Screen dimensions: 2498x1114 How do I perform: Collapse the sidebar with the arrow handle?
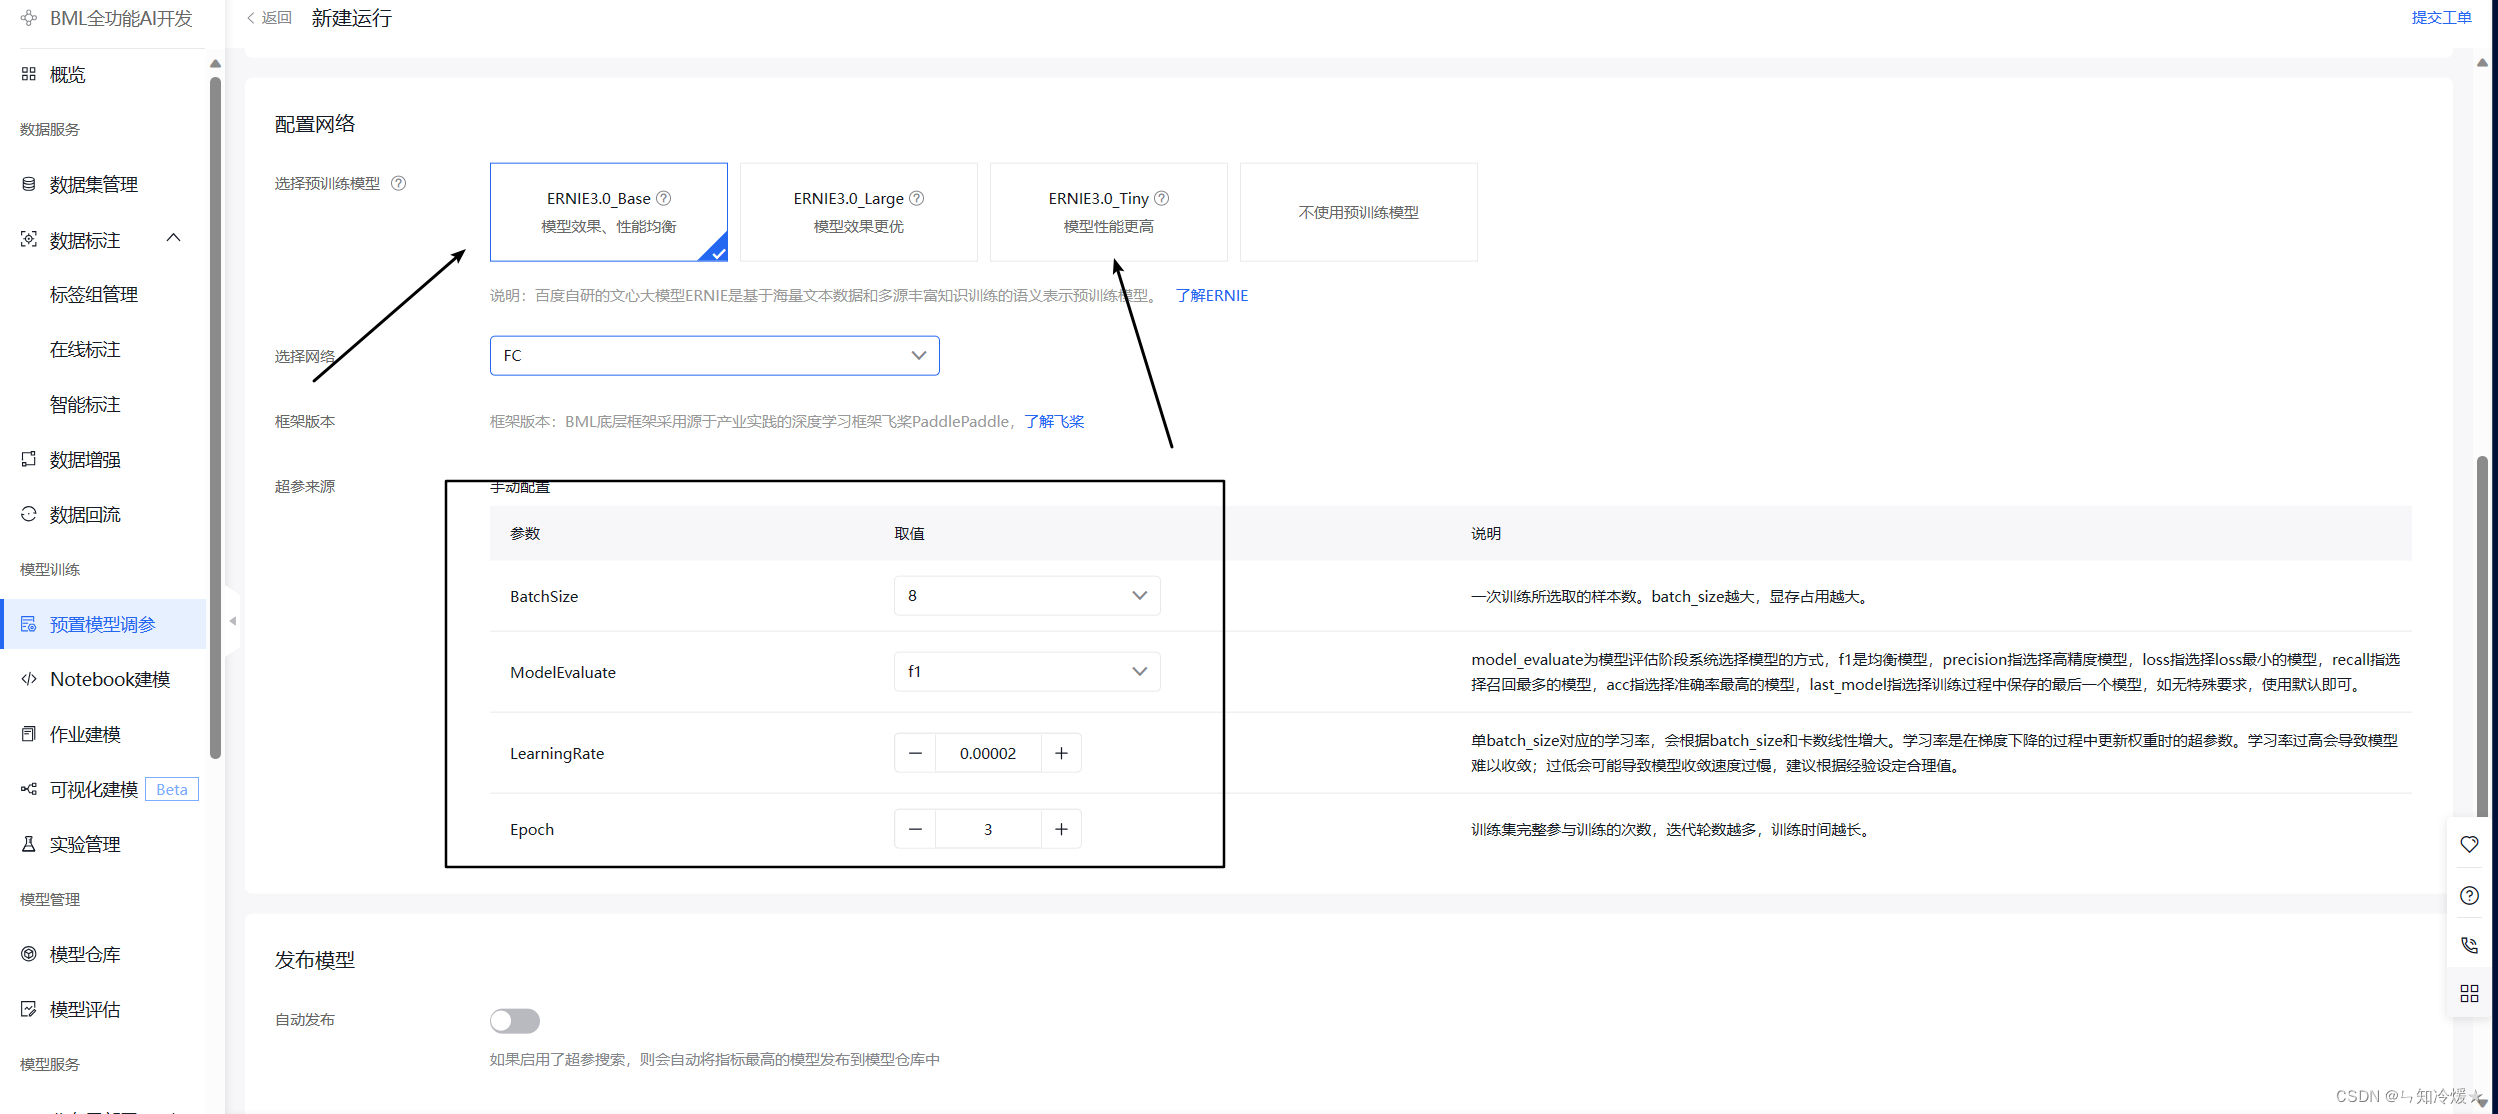coord(233,621)
